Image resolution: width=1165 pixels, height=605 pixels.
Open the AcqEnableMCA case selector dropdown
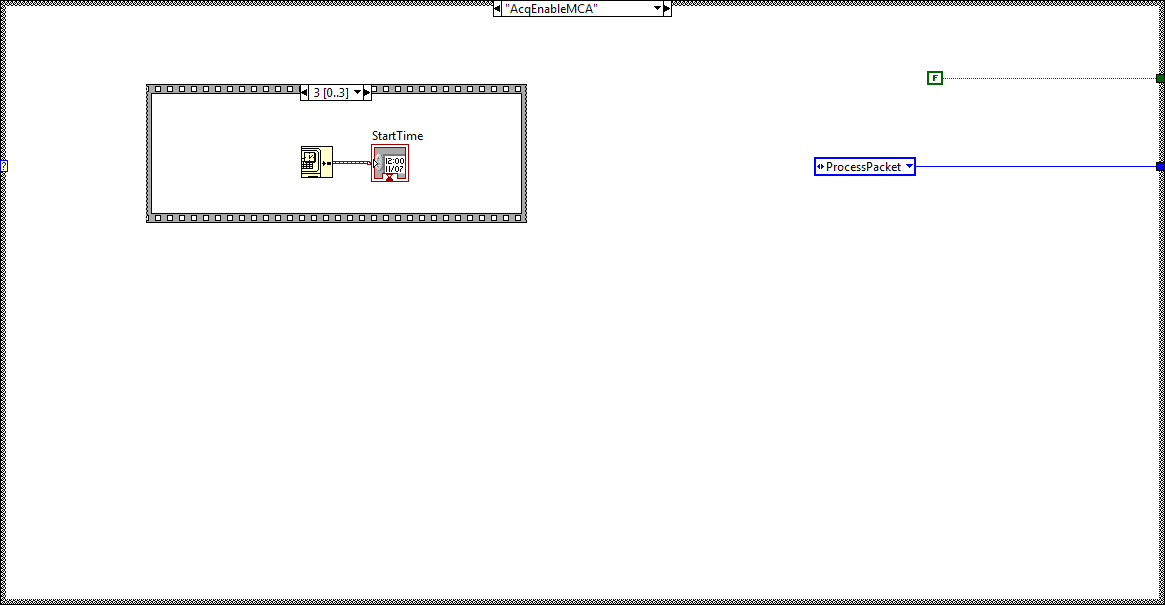[x=657, y=8]
